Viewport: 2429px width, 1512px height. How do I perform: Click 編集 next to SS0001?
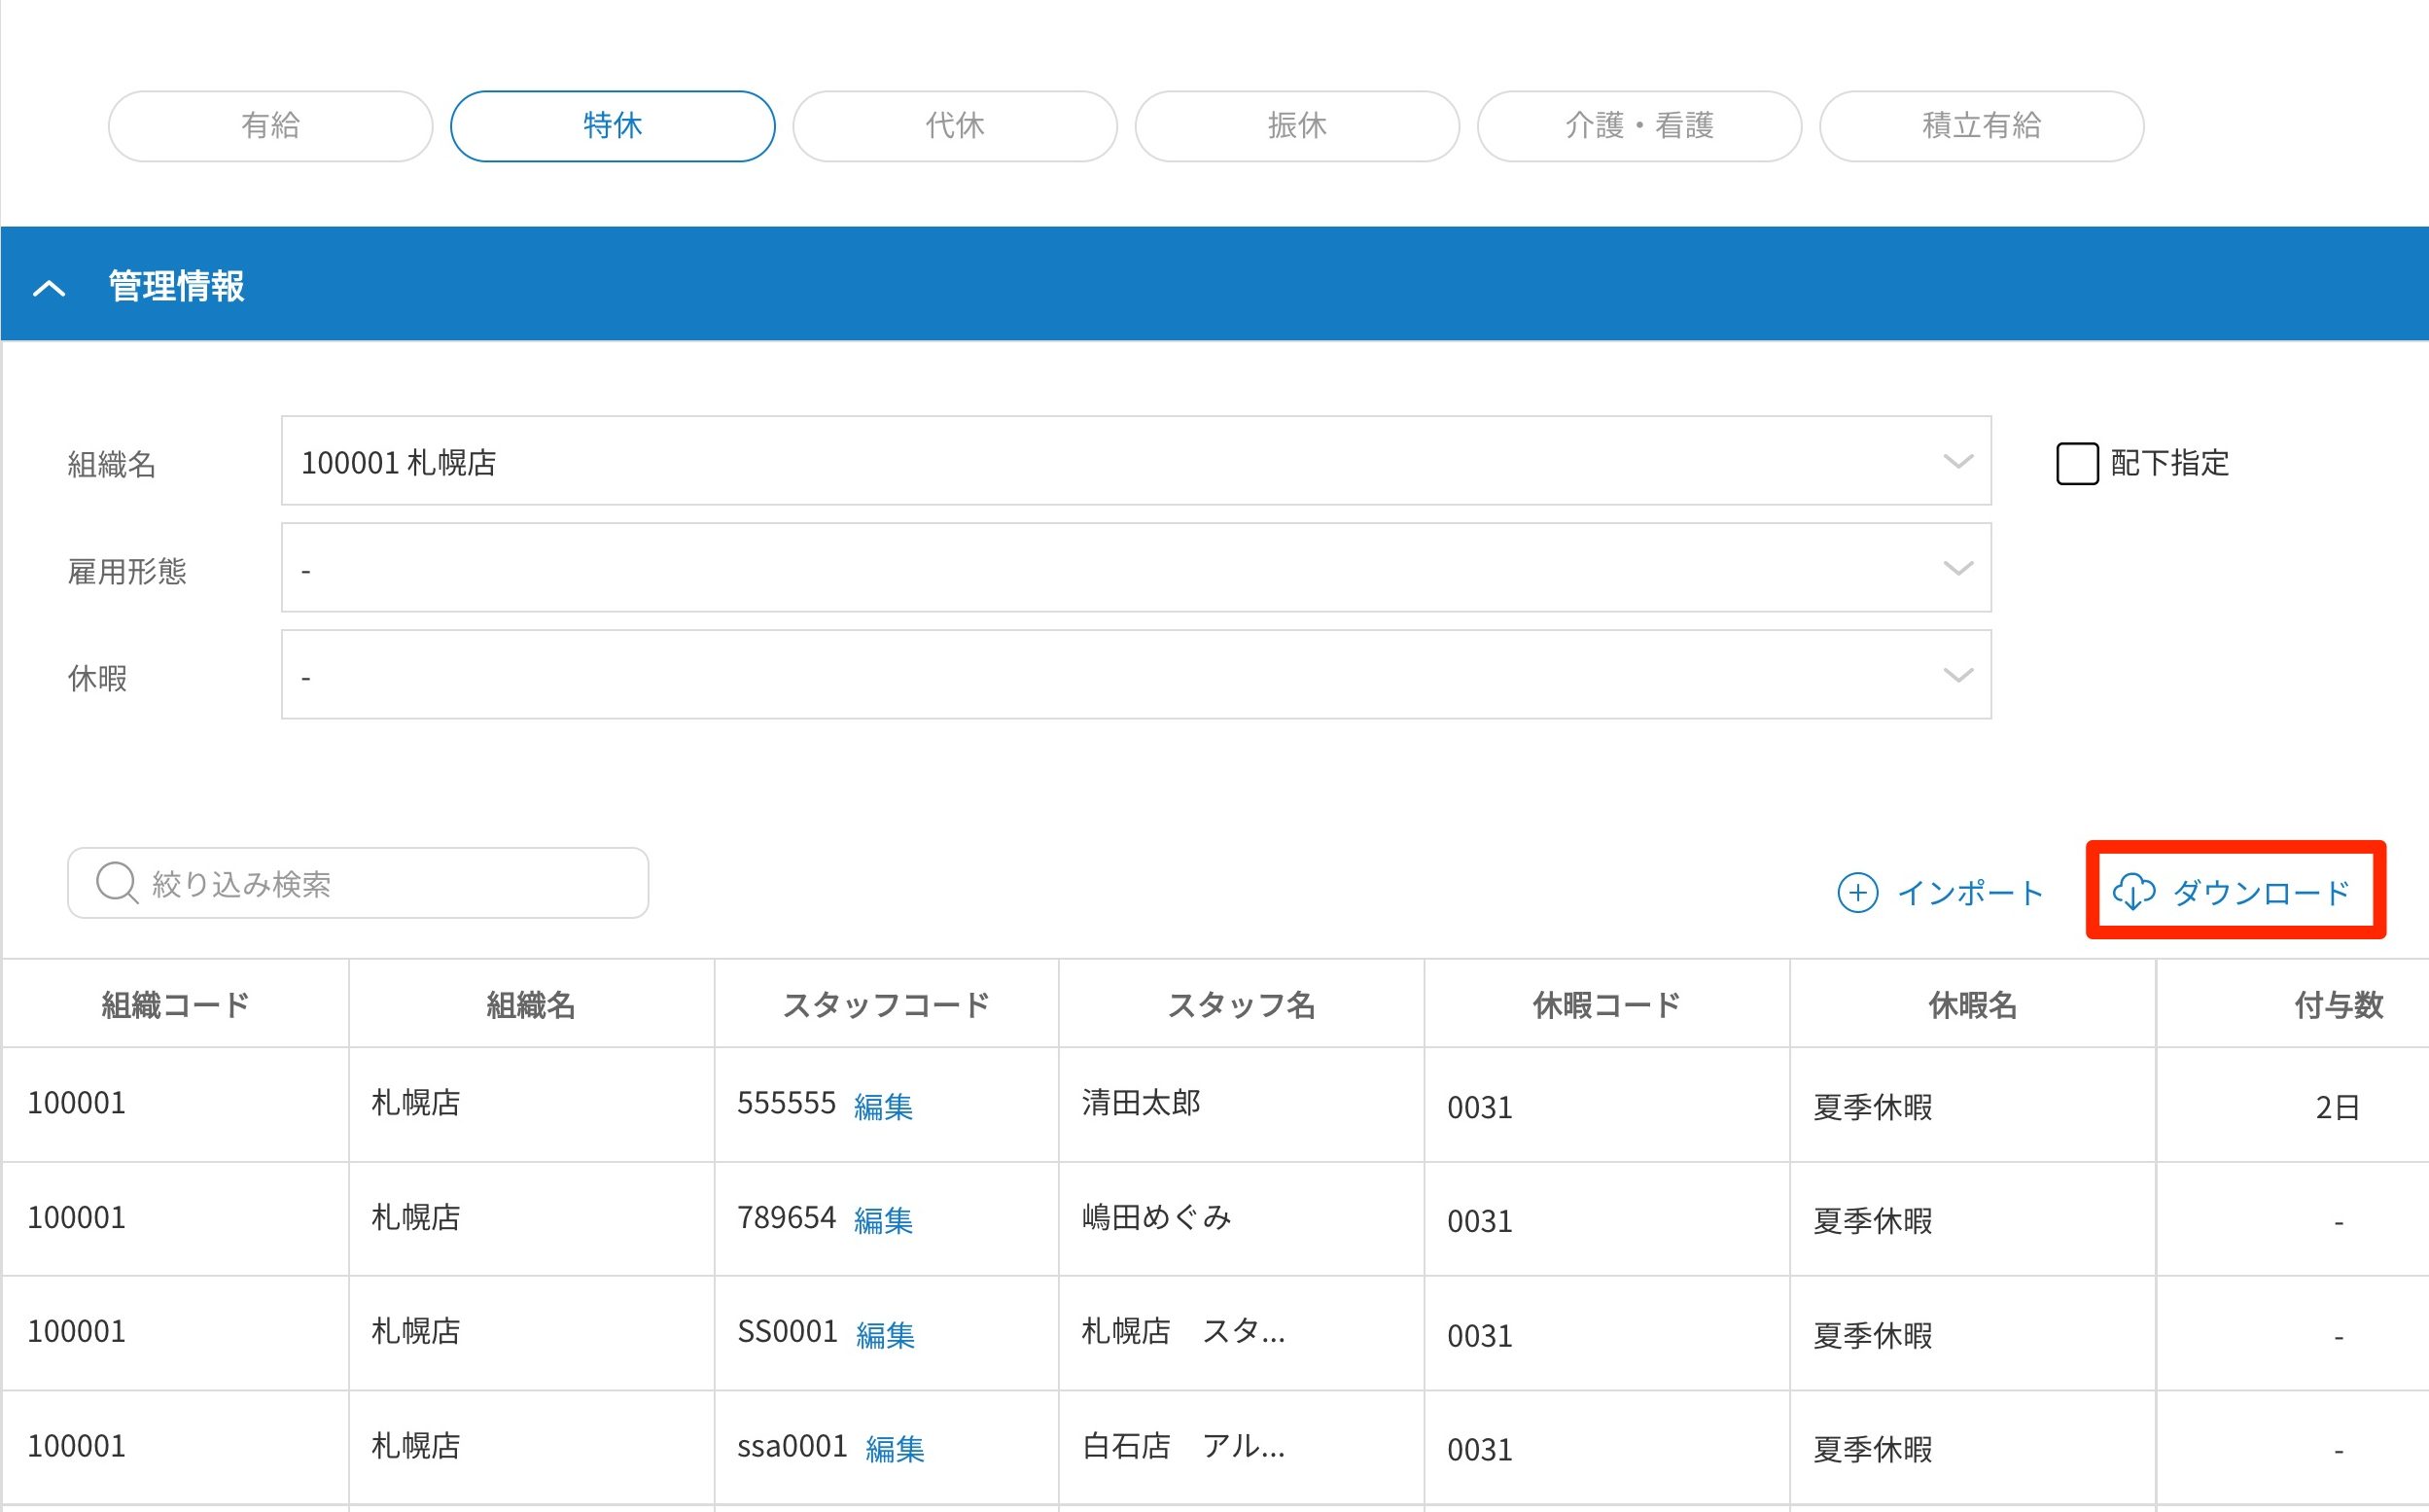click(885, 1335)
